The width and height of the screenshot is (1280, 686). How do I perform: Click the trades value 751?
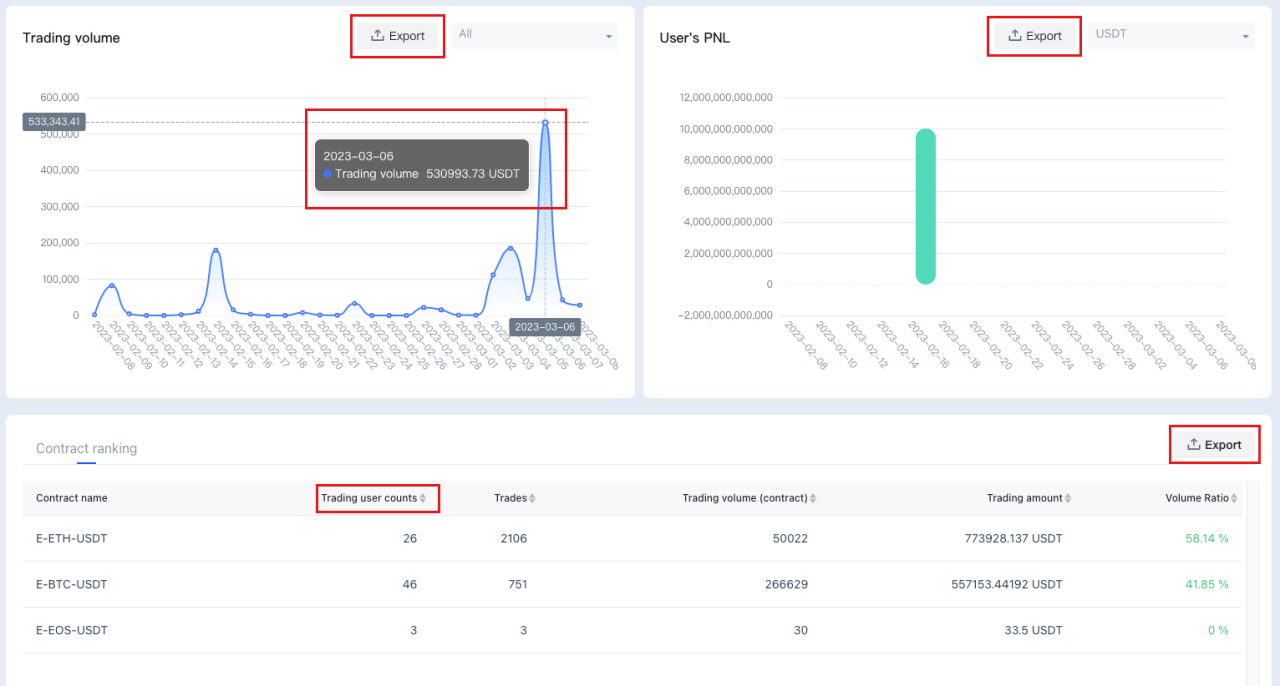517,585
